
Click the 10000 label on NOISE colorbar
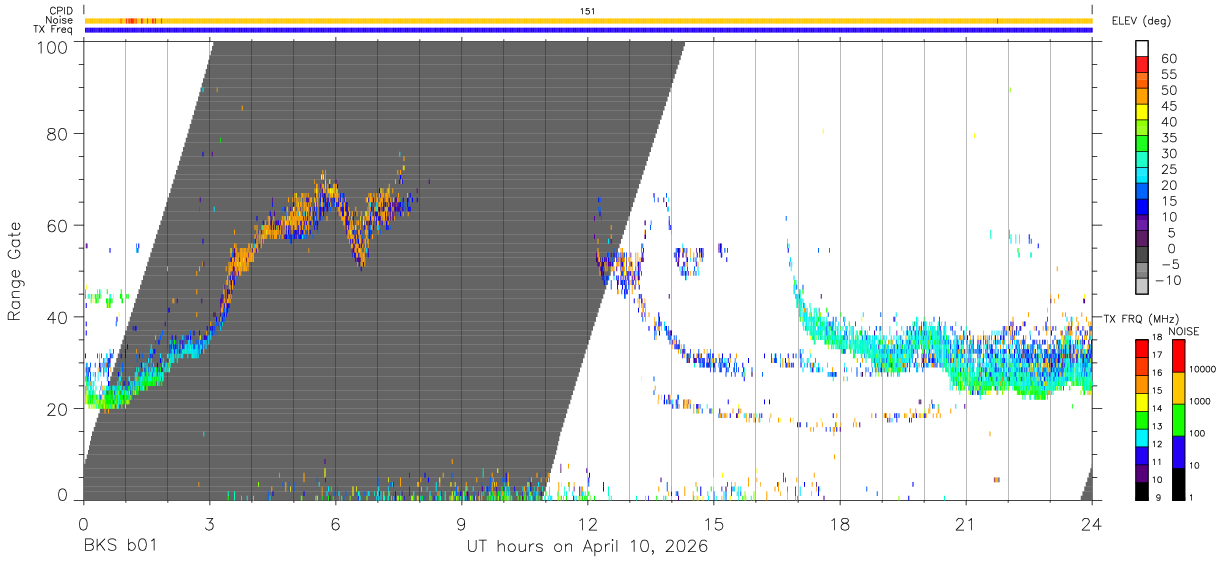1203,368
